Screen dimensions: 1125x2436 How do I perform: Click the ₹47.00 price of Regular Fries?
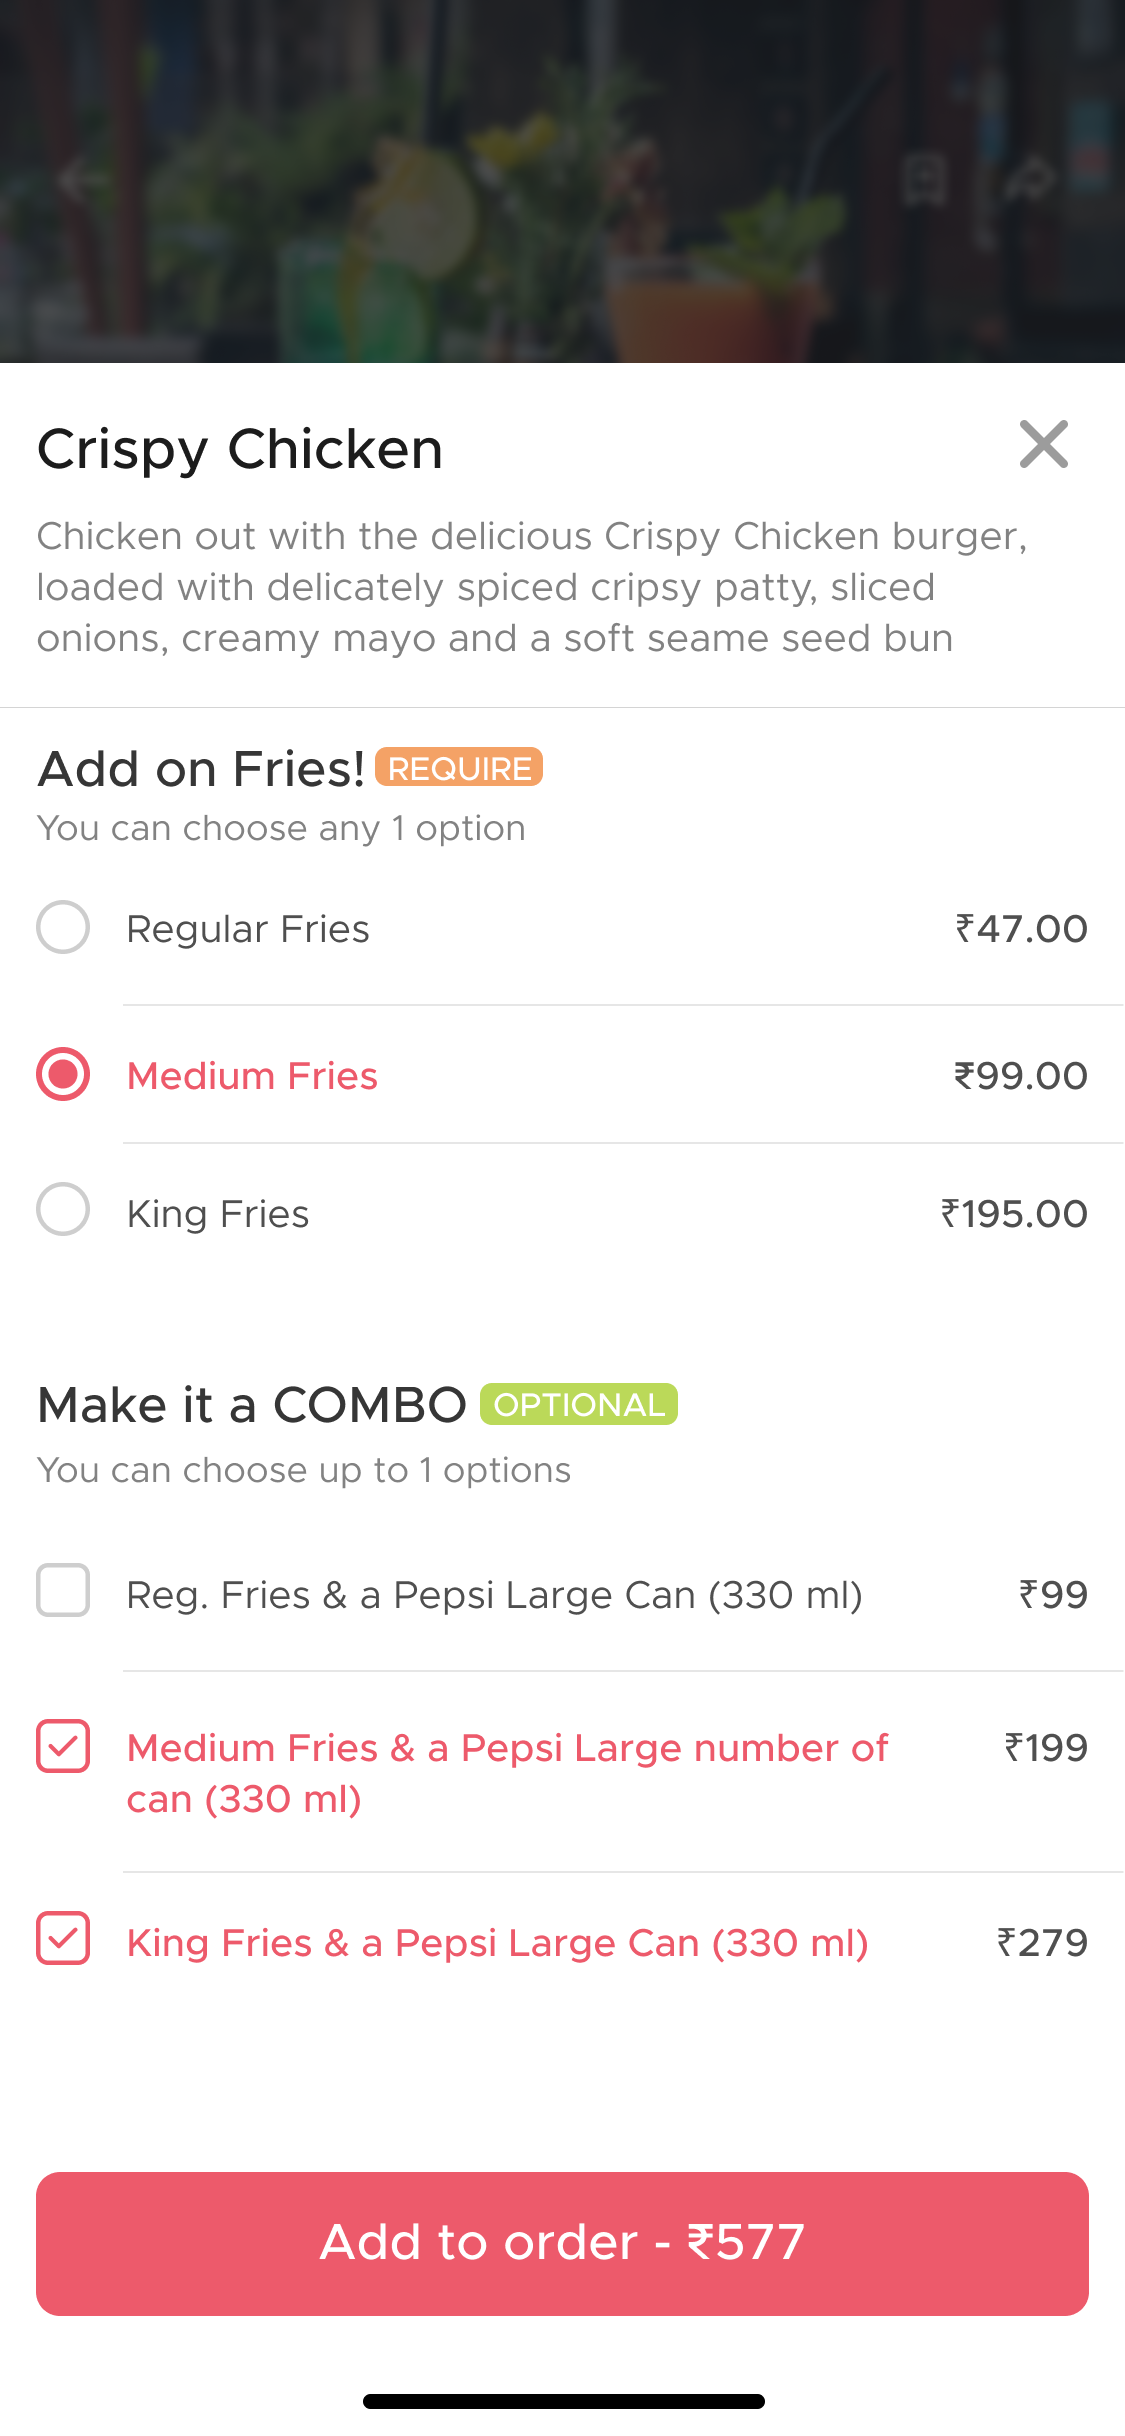click(x=1021, y=929)
